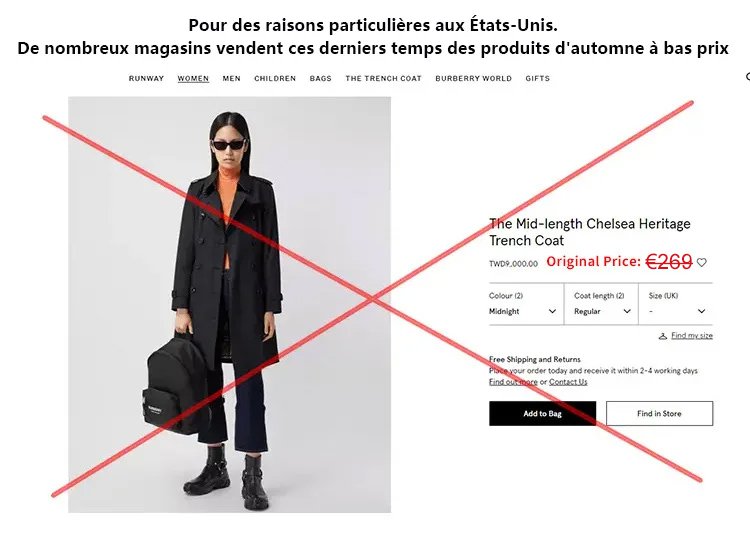
Task: Click the search icon in header
Action: (748, 77)
